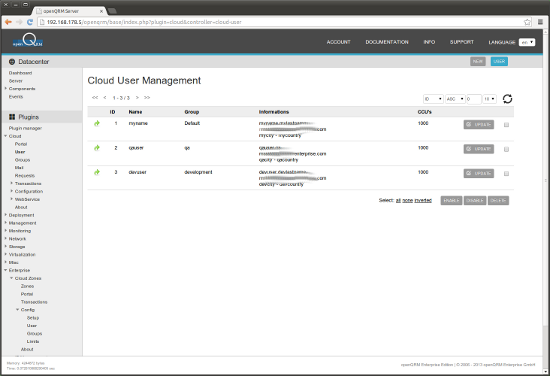This screenshot has width=550, height=376.
Task: Expand the Configuration submenu
Action: tap(12, 191)
